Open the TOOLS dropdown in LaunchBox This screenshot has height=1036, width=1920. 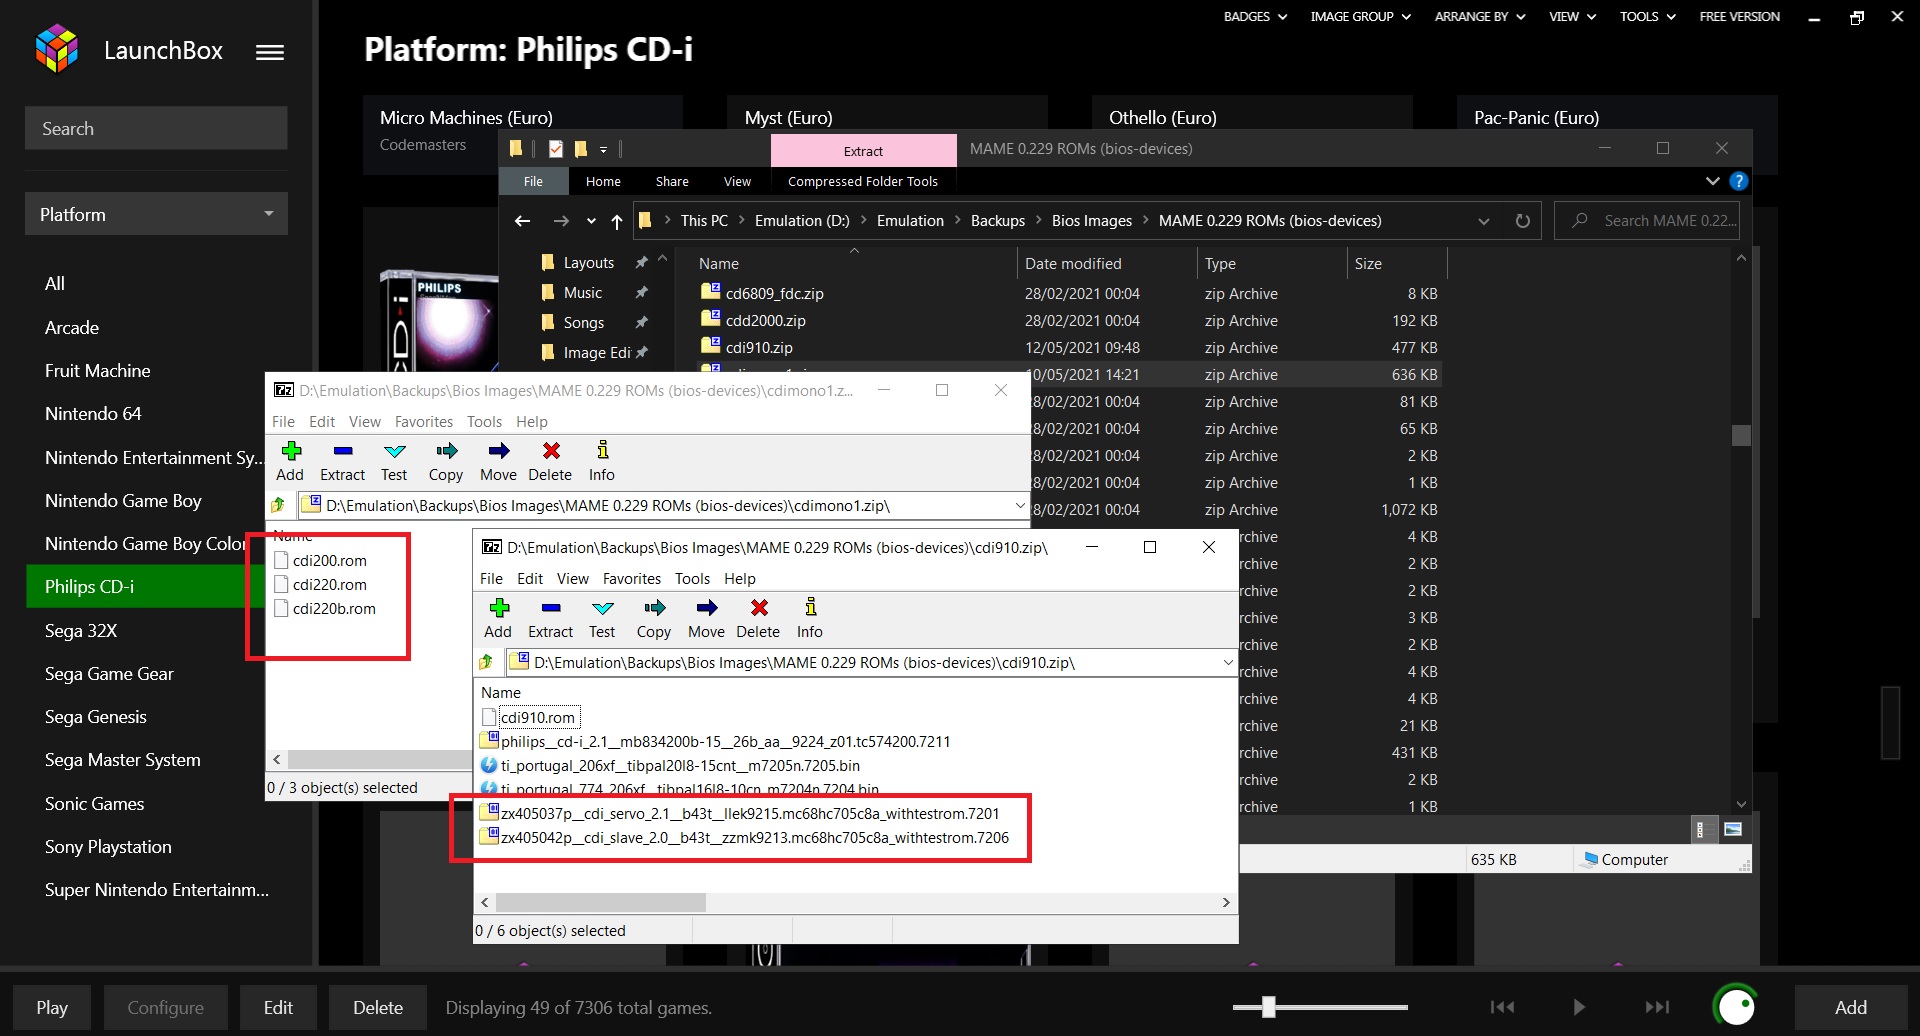(1647, 16)
